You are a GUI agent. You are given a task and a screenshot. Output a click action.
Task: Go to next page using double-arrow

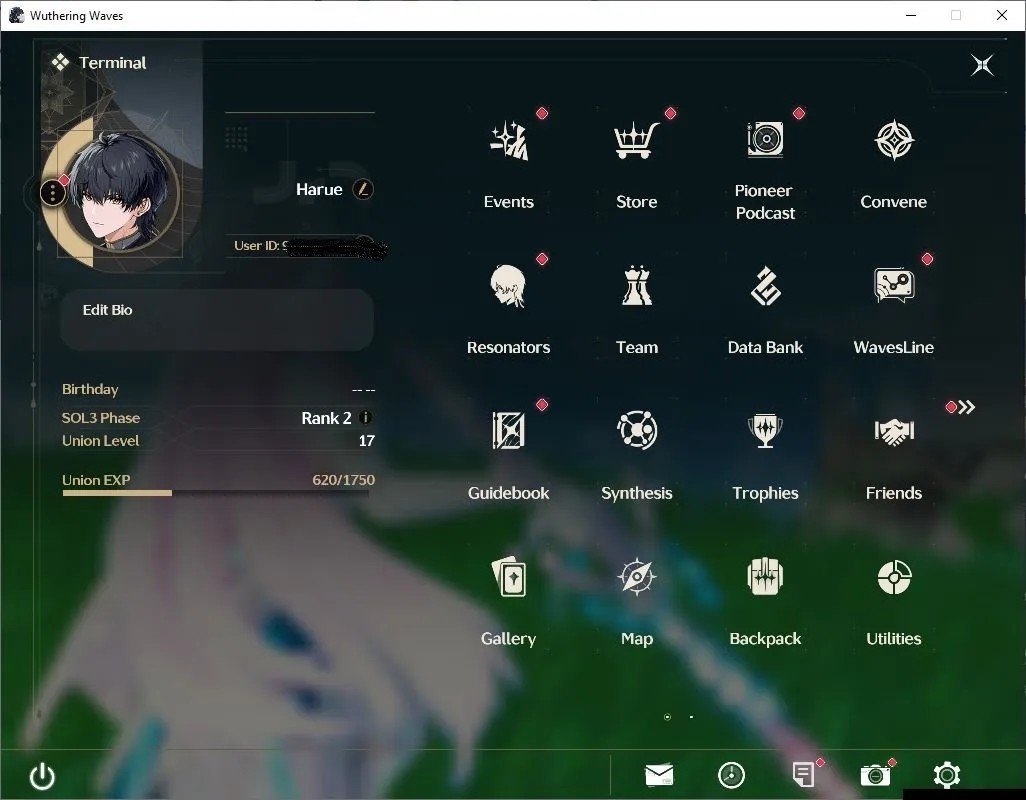coord(966,408)
